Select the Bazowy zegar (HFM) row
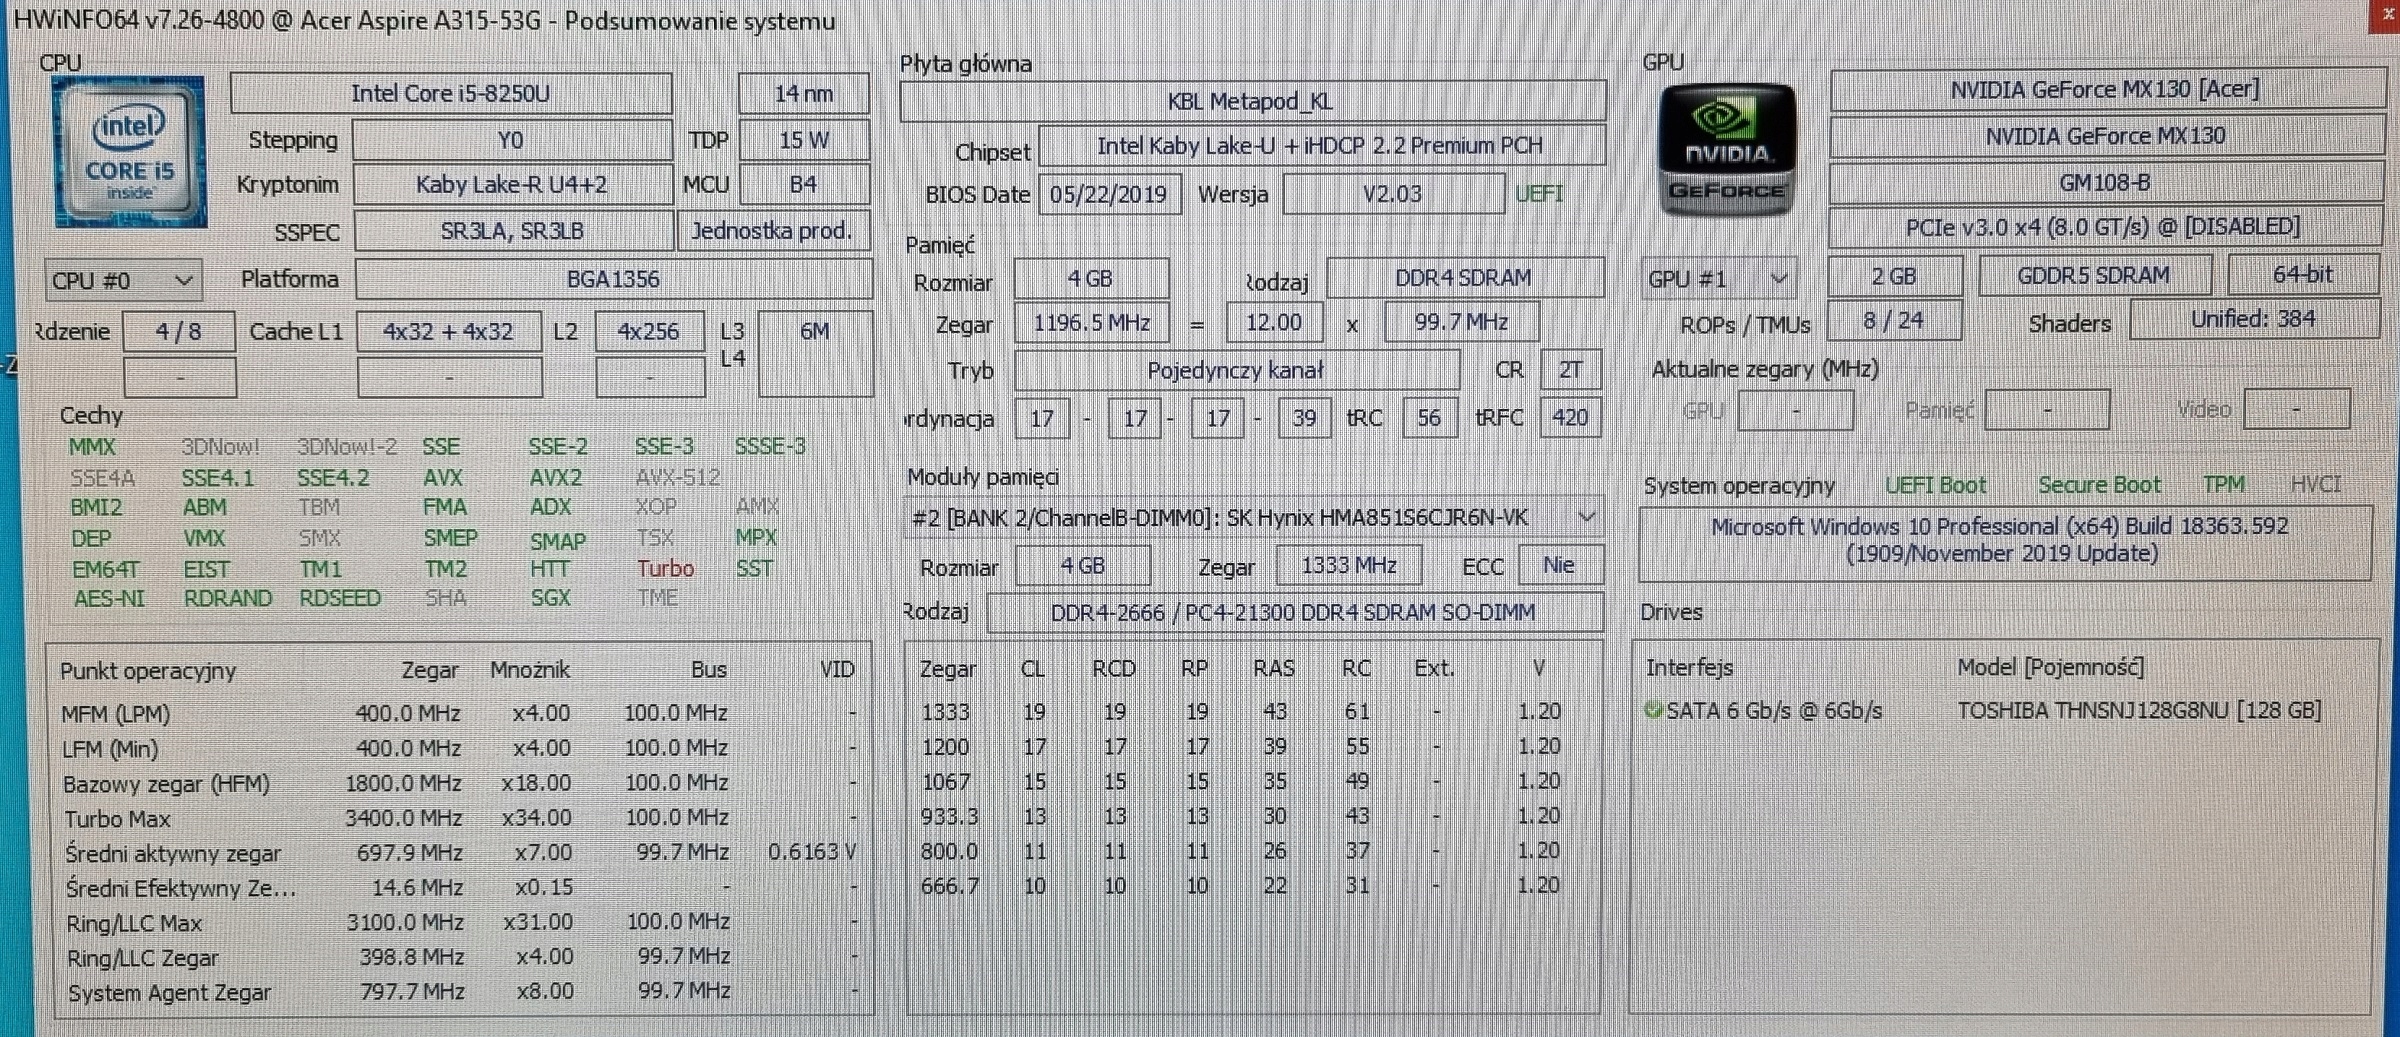The height and width of the screenshot is (1037, 2400). coord(460,783)
